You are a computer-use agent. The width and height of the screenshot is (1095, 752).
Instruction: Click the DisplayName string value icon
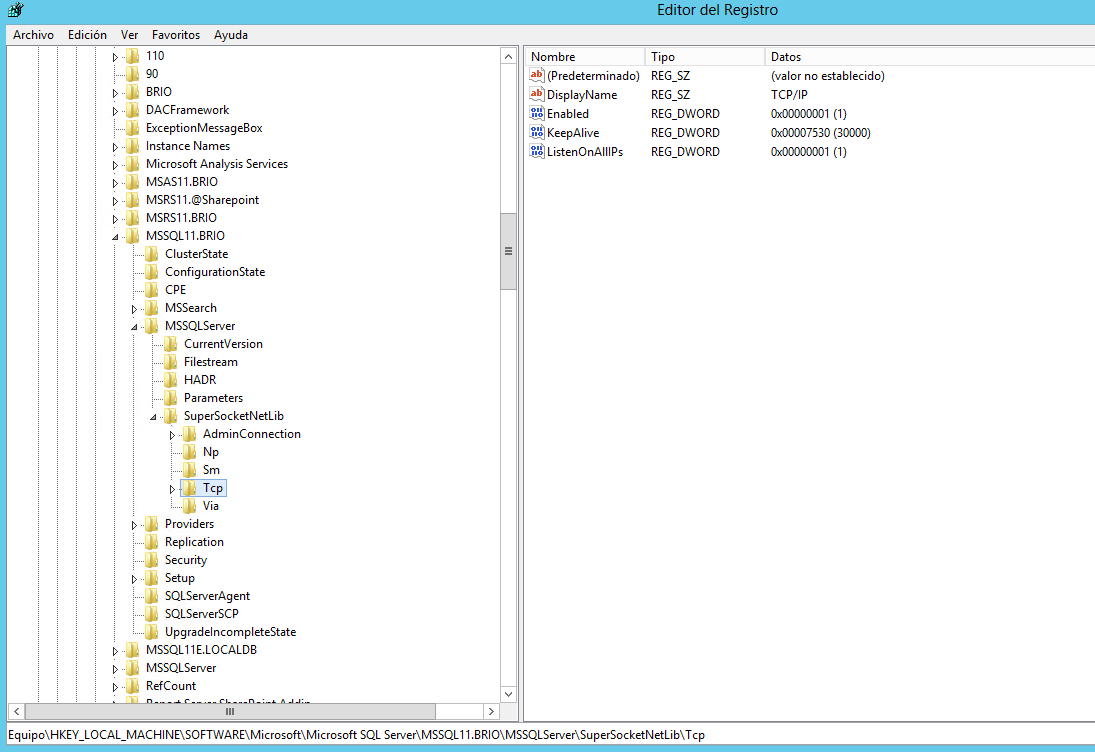(536, 94)
